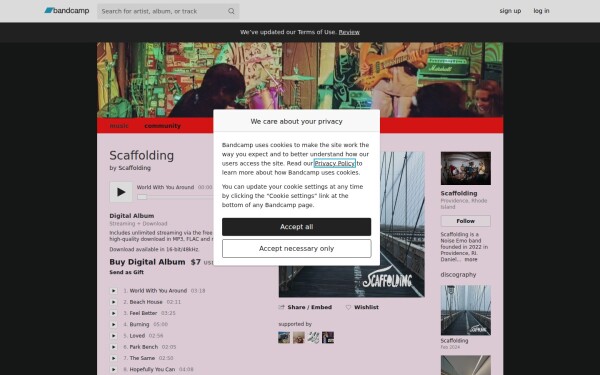The image size is (600, 375).
Task: Open The Same track title
Action: [142, 358]
